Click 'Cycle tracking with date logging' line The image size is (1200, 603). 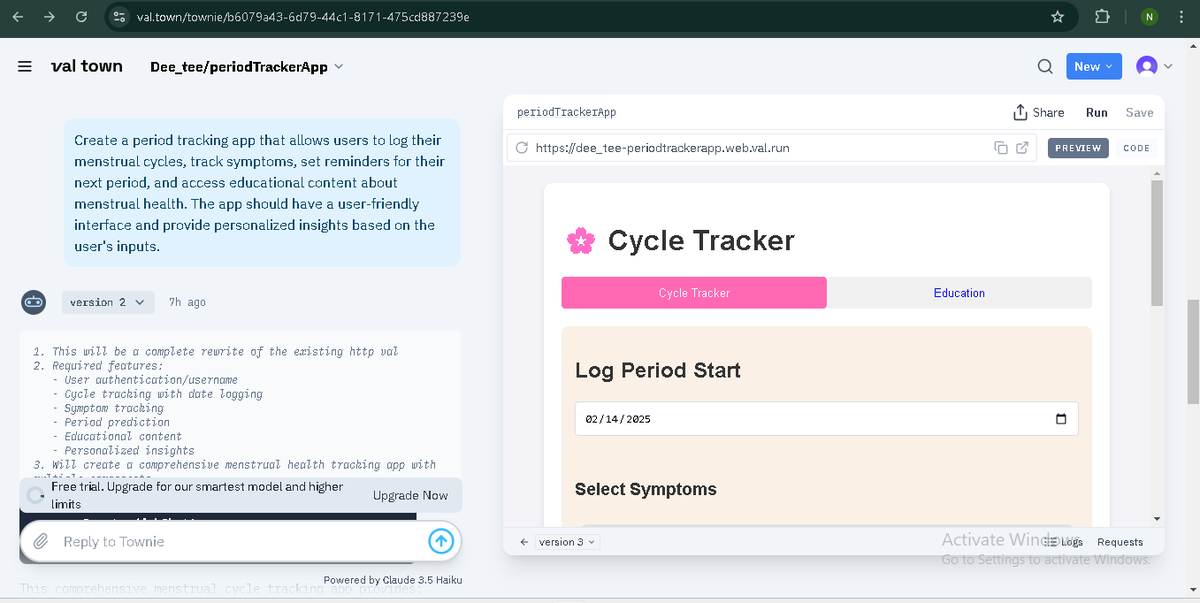pos(164,394)
